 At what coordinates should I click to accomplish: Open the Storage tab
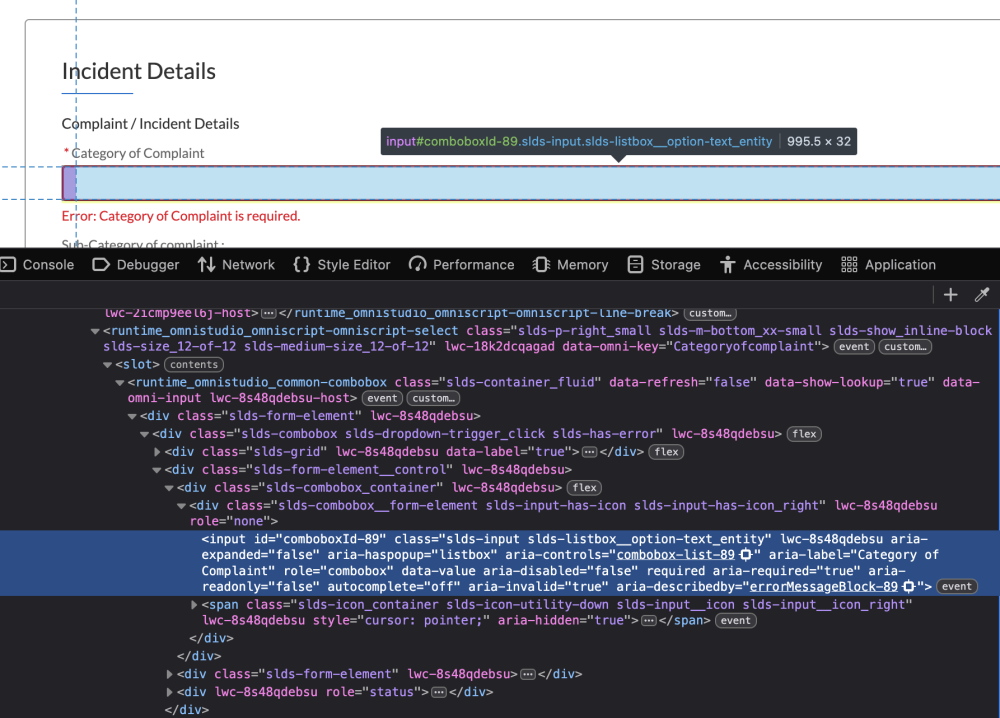coord(664,265)
